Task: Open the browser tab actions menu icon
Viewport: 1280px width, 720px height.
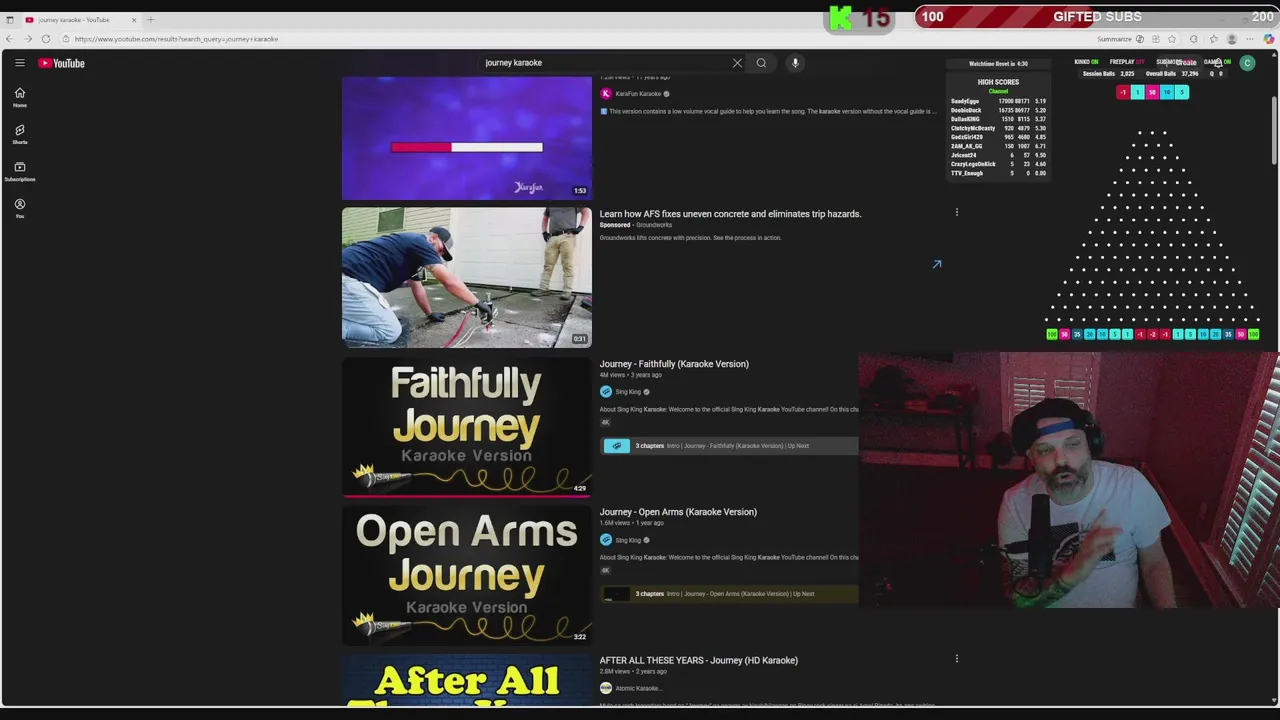Action: click(x=10, y=20)
